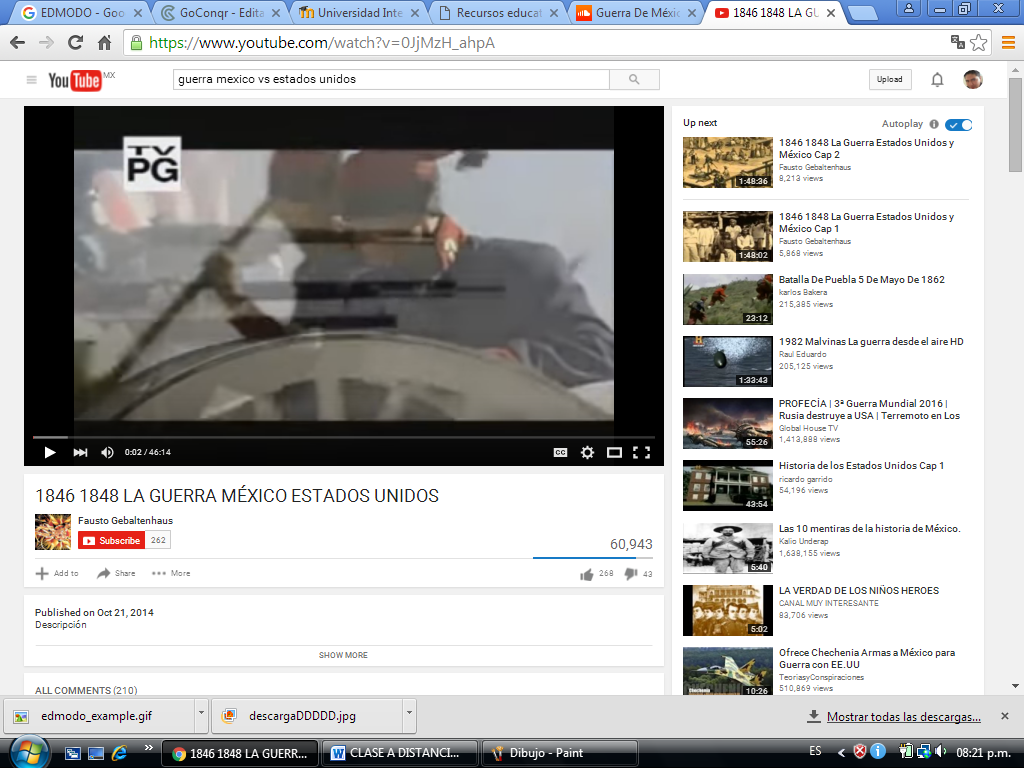Click the browser address bar
1024x768 pixels.
point(536,43)
